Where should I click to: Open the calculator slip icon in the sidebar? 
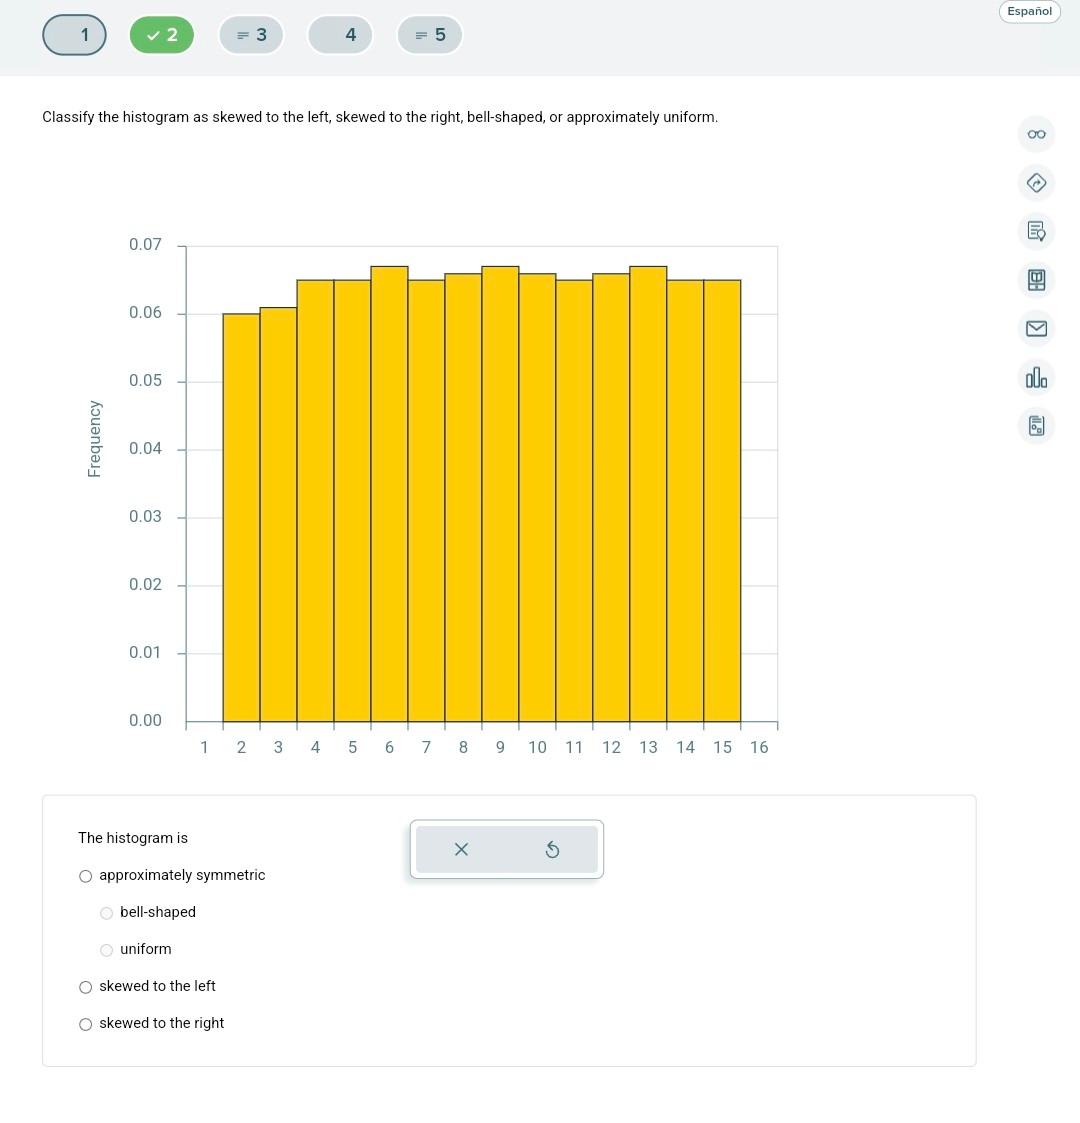(1036, 425)
